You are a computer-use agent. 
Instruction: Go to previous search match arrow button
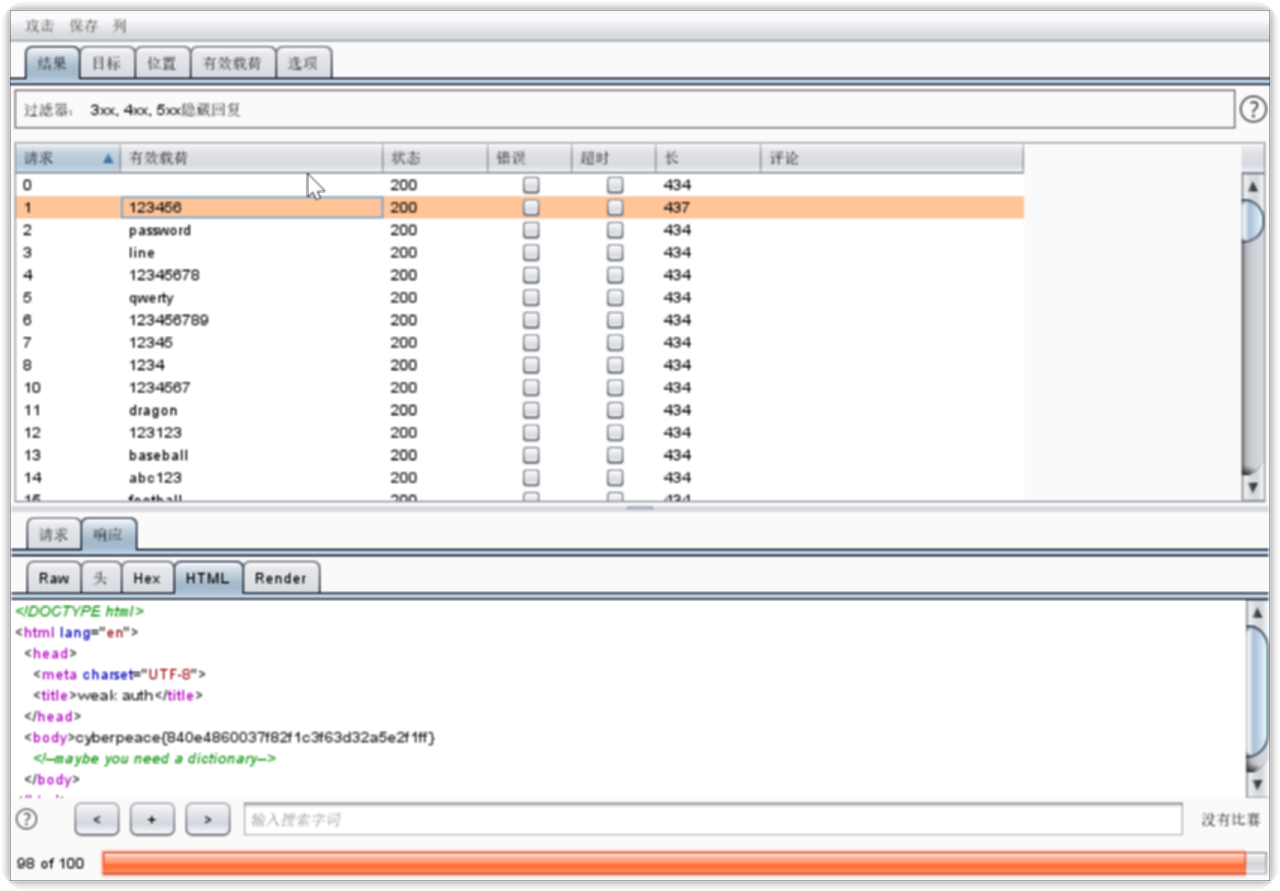[97, 820]
